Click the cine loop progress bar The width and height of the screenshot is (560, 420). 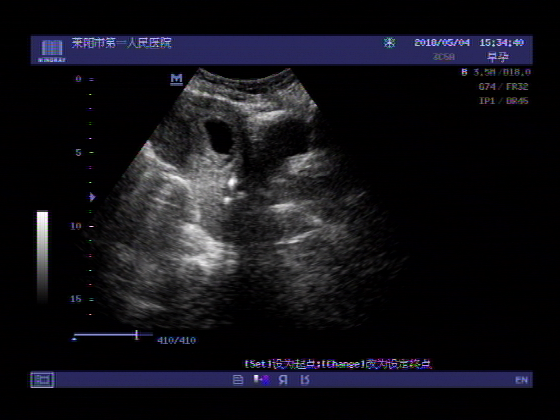(105, 335)
